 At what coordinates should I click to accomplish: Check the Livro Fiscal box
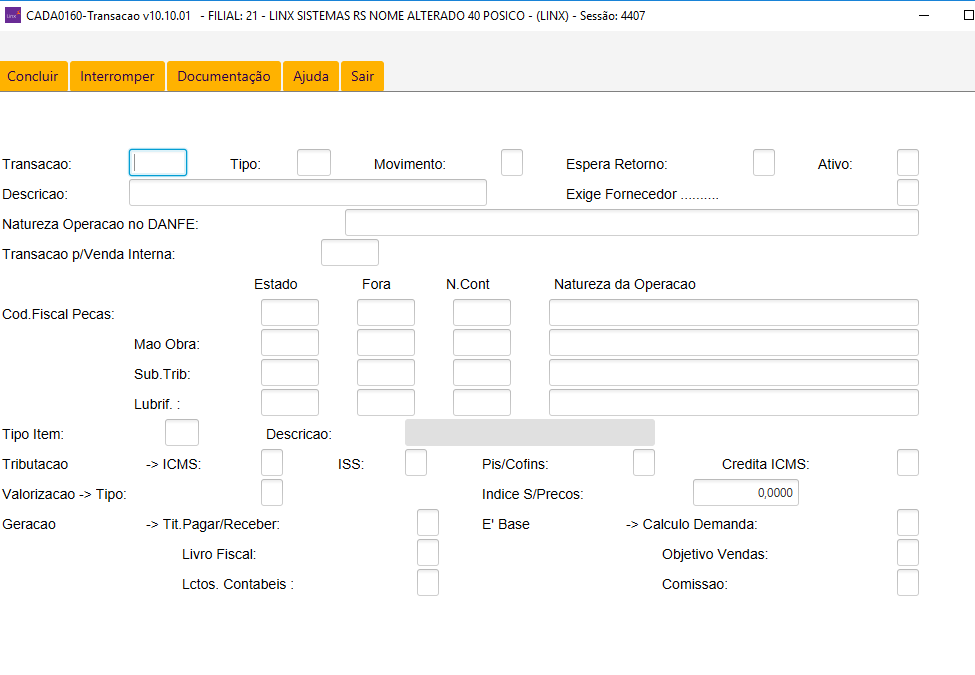coord(428,553)
